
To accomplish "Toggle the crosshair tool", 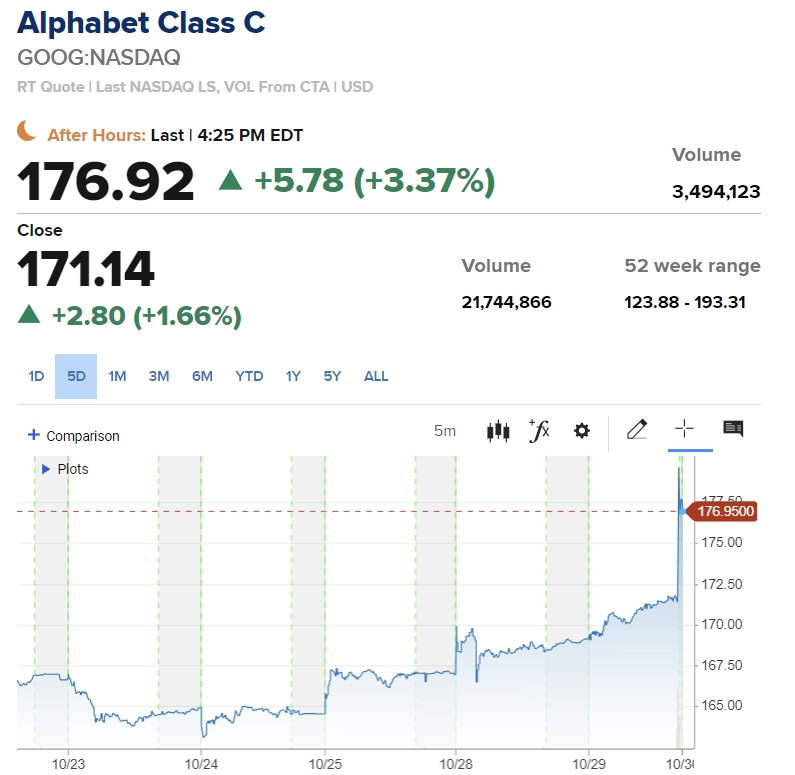I will pyautogui.click(x=684, y=430).
